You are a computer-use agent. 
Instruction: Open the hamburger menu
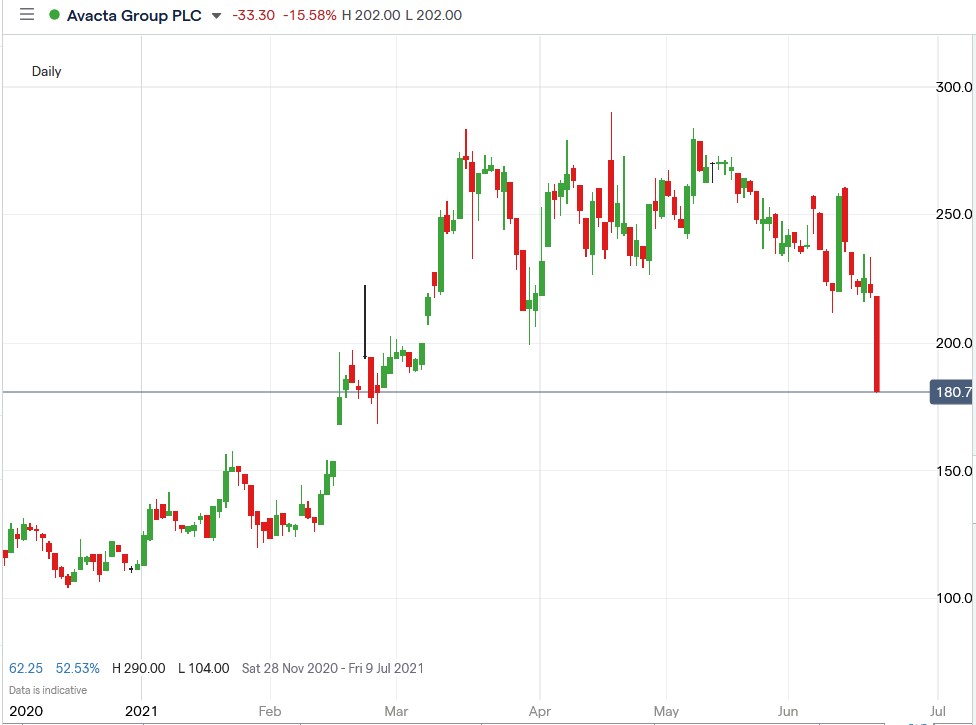26,14
